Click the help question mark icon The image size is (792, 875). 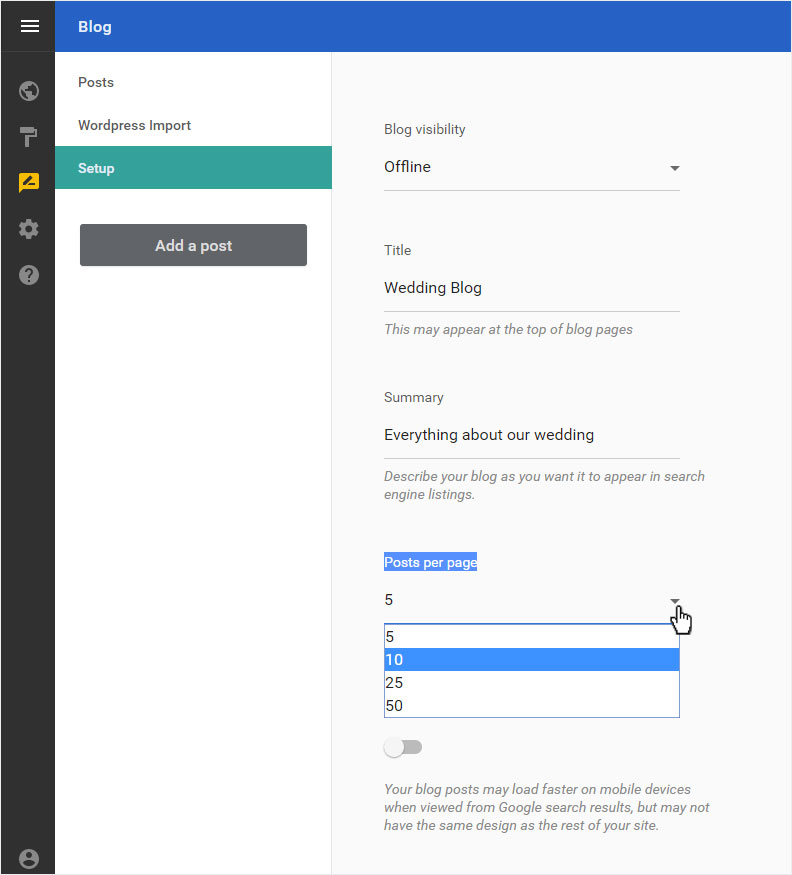click(x=29, y=275)
